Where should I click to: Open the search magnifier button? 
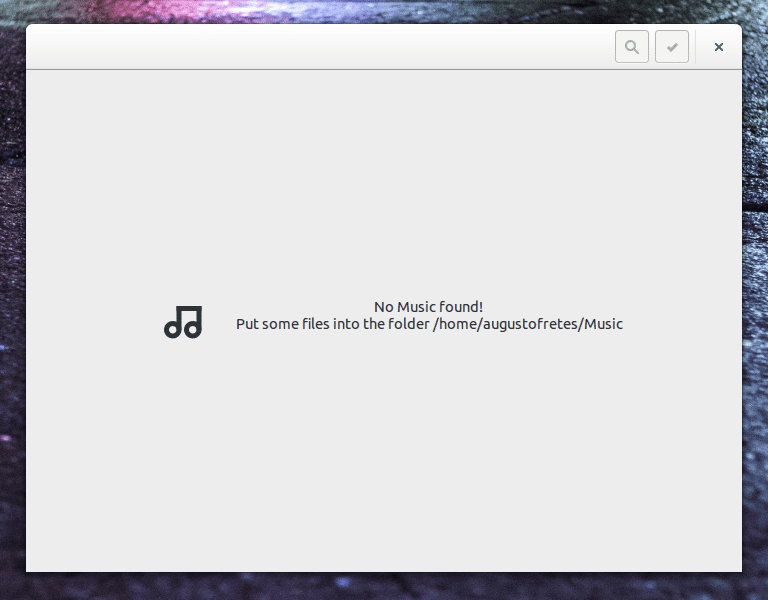coord(632,47)
